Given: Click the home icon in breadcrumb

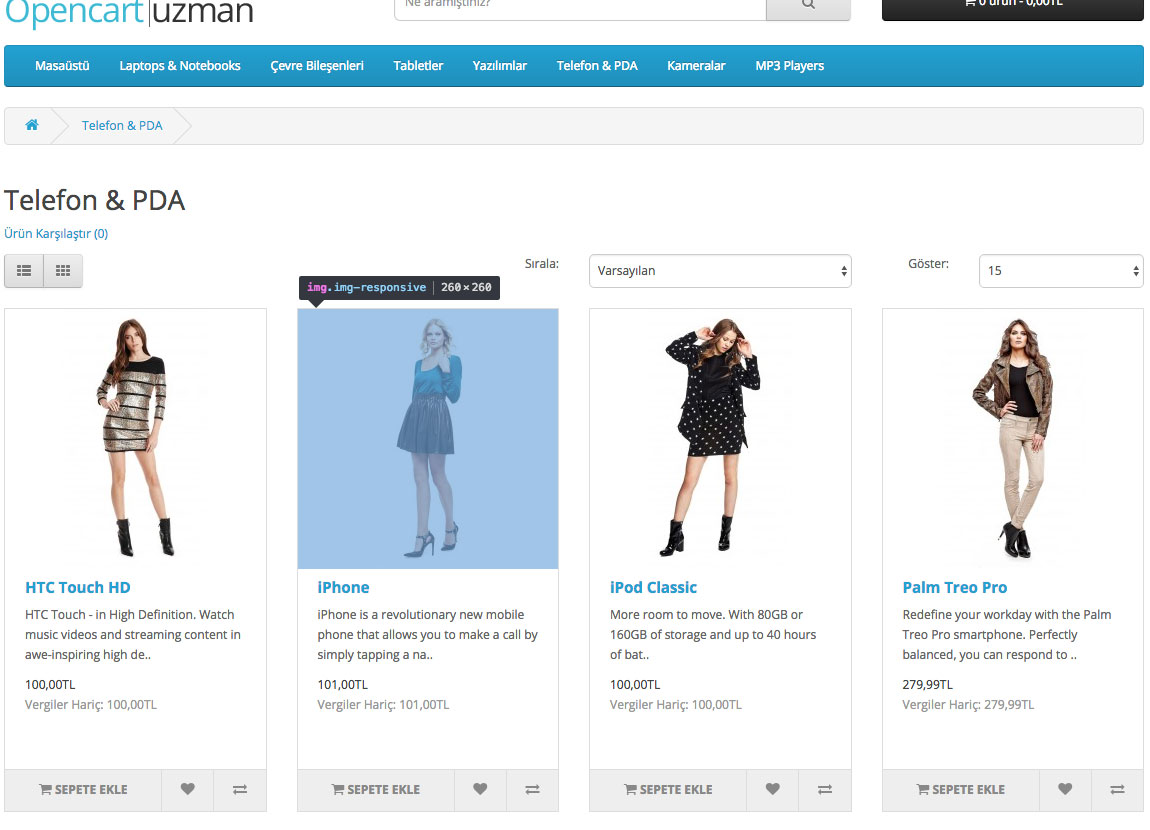Looking at the screenshot, I should (32, 125).
